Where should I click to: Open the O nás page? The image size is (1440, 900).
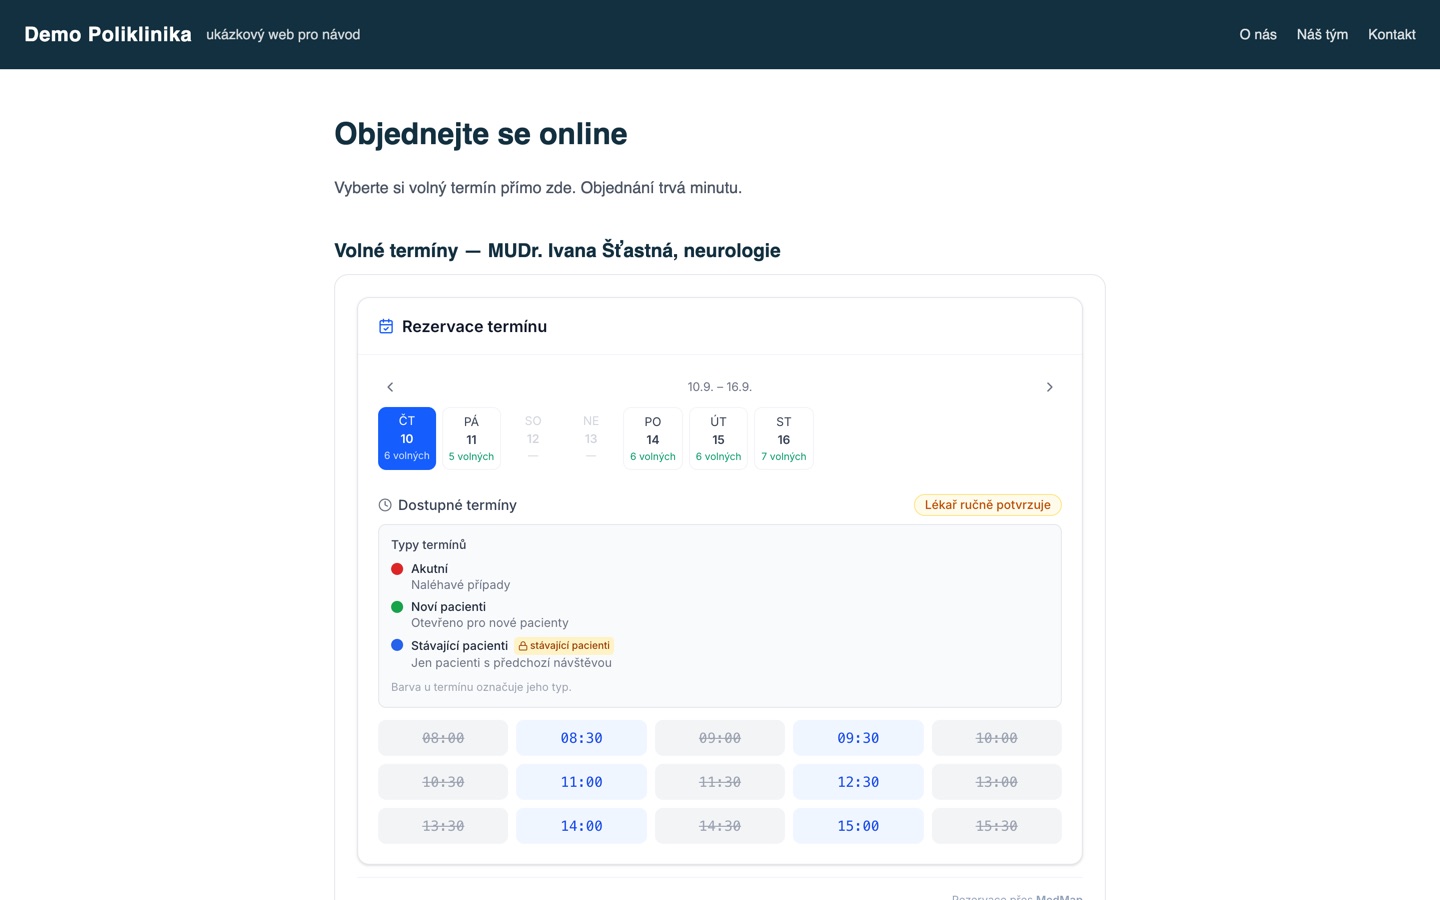tap(1258, 34)
